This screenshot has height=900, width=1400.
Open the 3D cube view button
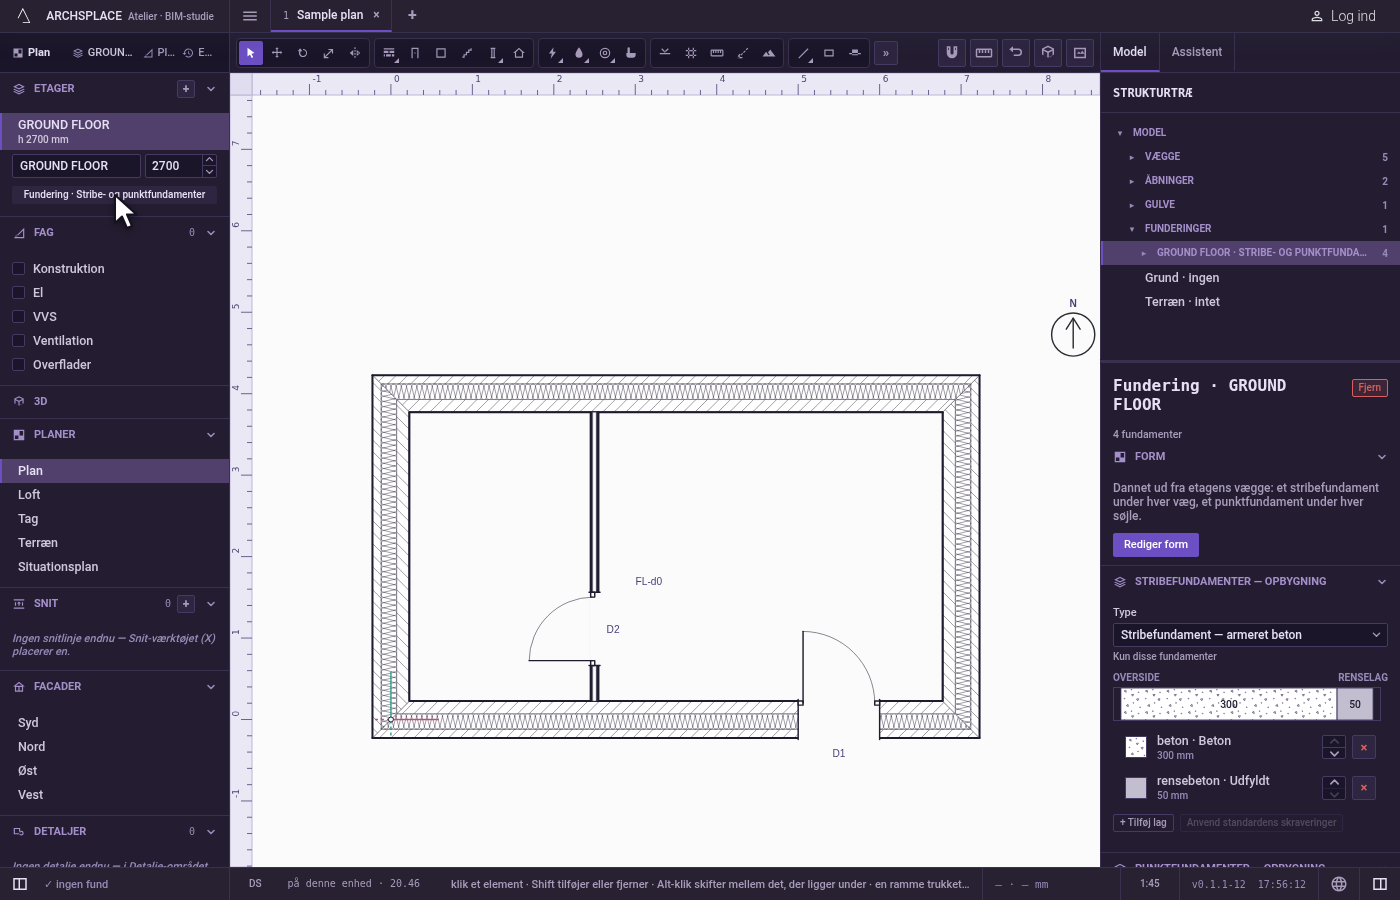click(x=1048, y=52)
